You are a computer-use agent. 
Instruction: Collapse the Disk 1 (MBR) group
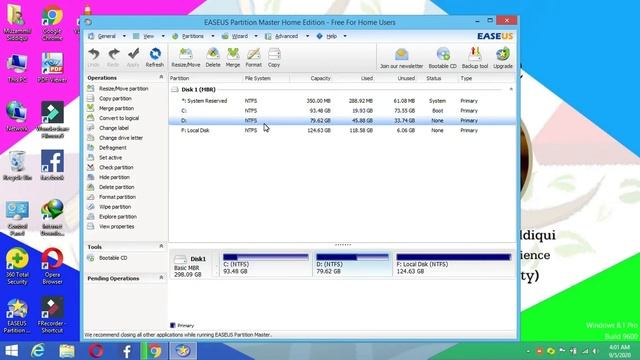point(511,89)
